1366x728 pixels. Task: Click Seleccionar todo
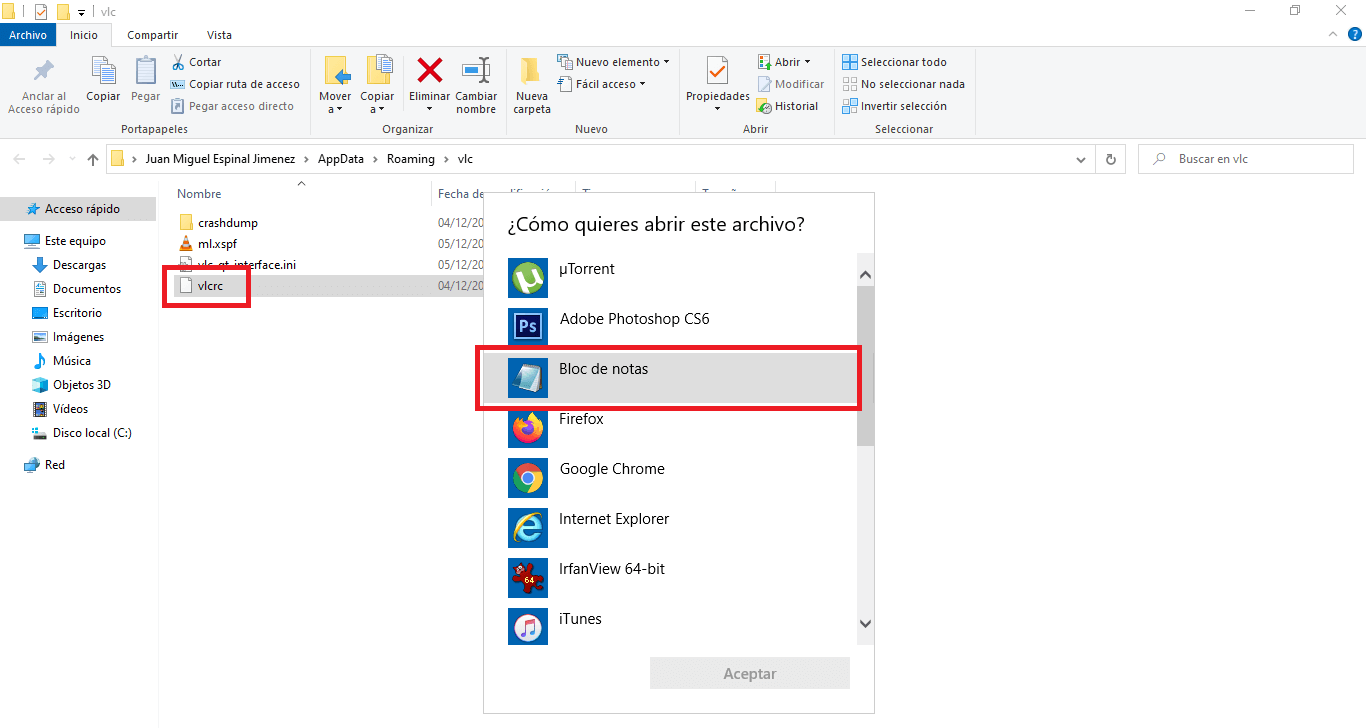tap(894, 62)
